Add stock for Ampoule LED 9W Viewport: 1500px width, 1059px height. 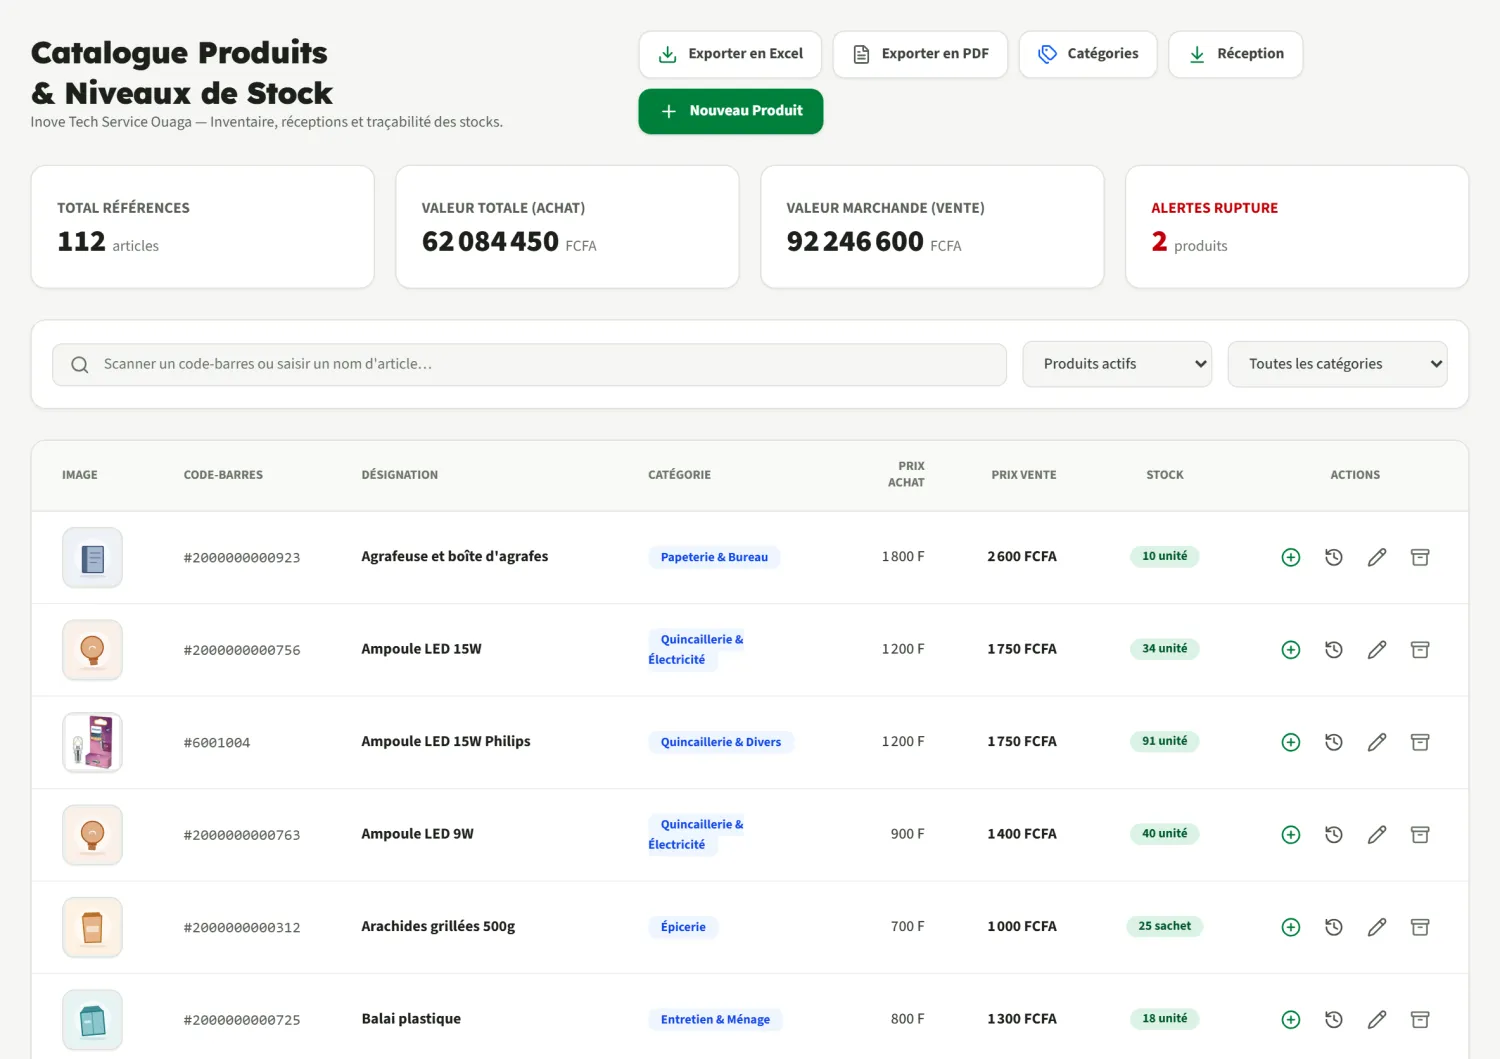tap(1291, 834)
